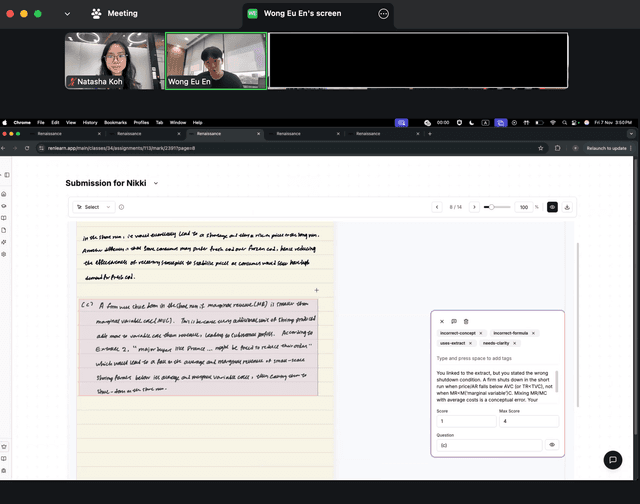Expand the Zoom window chevron next to Meeting
The height and width of the screenshot is (504, 640).
[67, 14]
